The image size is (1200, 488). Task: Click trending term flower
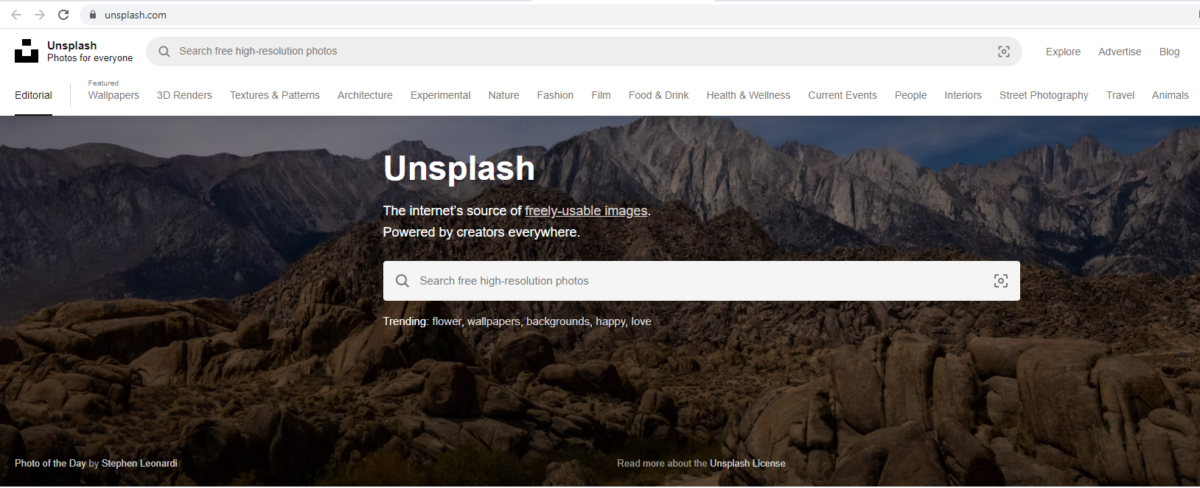click(x=446, y=322)
